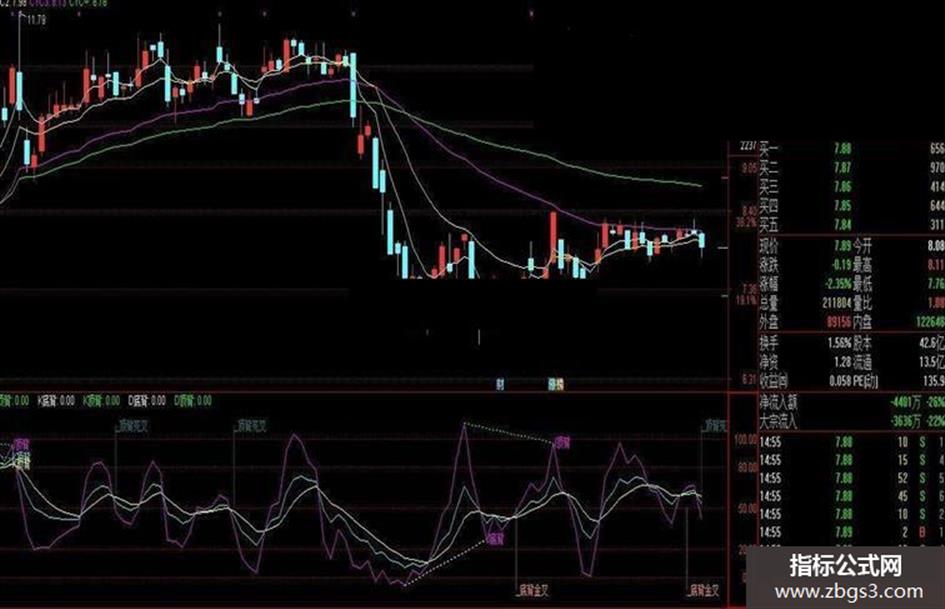Click the 6.31 price level on the axis

click(x=748, y=379)
